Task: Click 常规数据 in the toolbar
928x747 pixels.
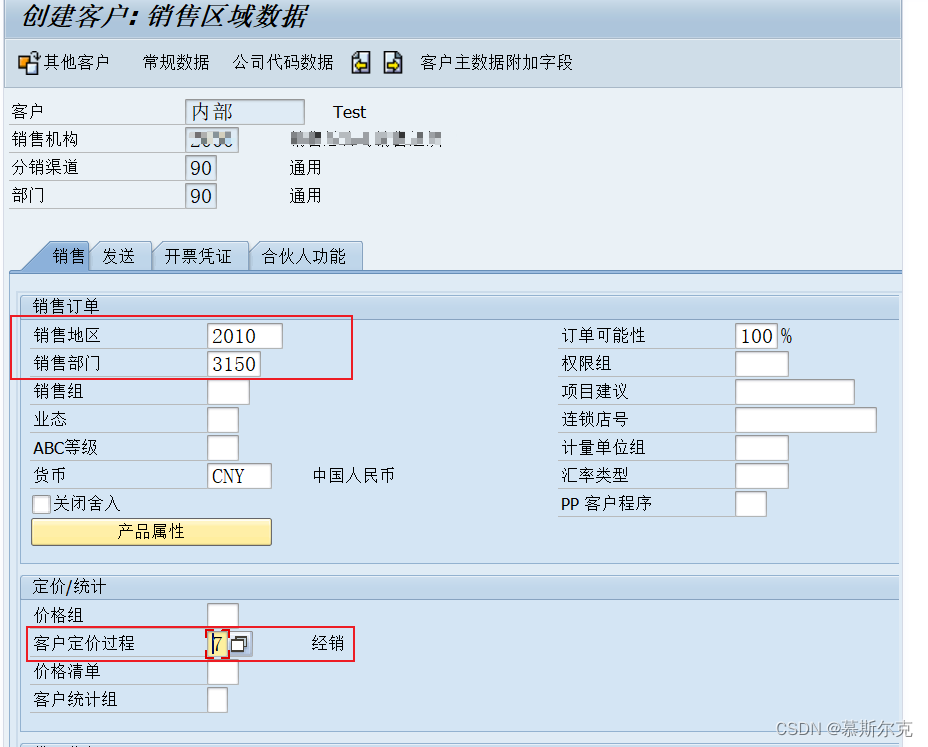Action: click(175, 60)
